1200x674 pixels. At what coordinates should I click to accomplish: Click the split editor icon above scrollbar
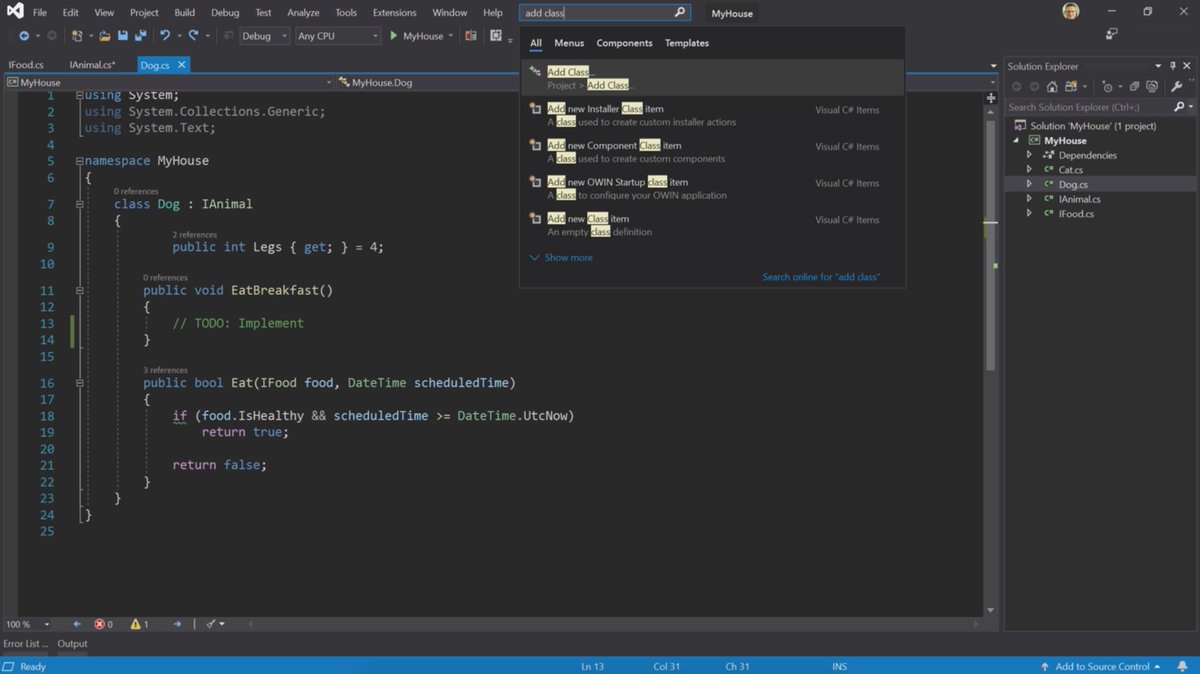click(991, 98)
